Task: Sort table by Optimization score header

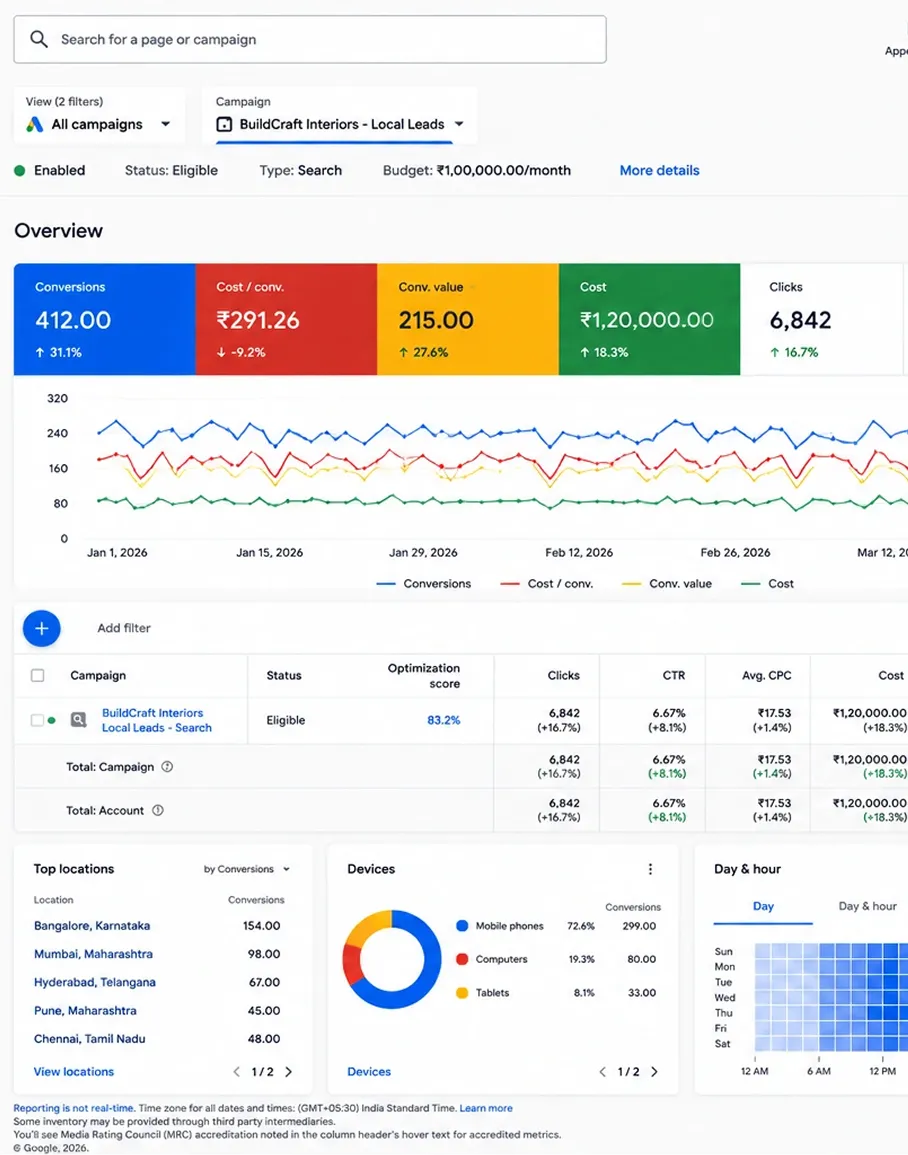Action: (424, 675)
